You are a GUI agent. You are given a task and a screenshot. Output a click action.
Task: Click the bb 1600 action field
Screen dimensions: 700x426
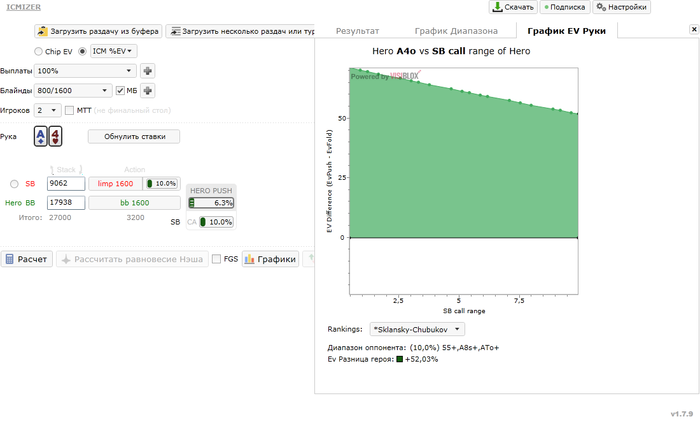tap(134, 203)
